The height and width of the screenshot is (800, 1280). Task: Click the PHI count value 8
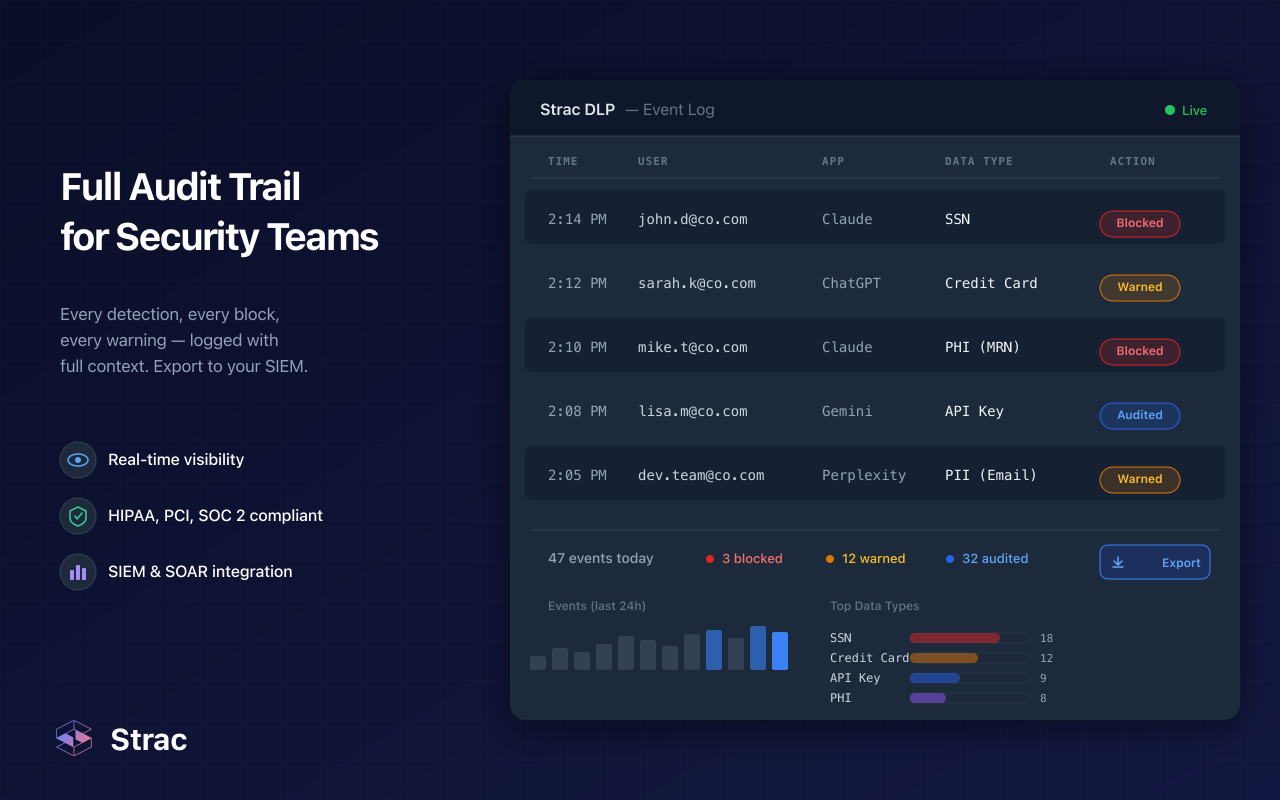coord(1043,698)
